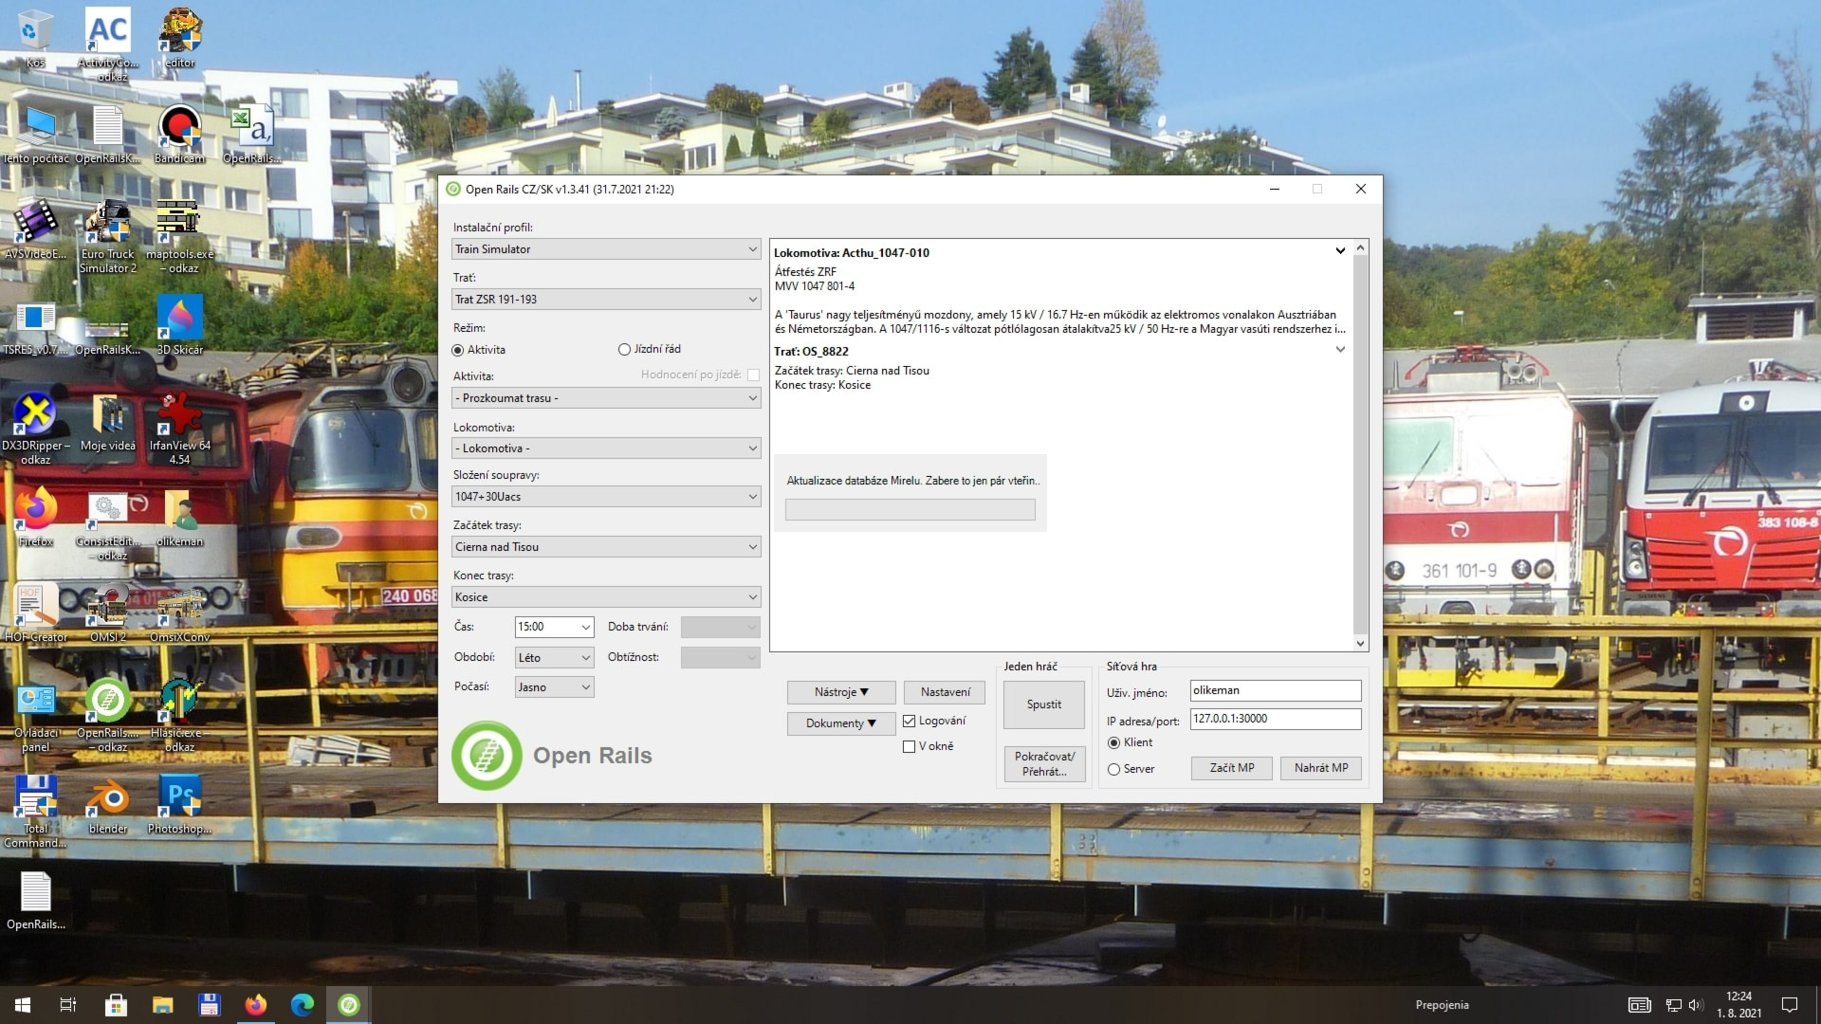This screenshot has width=1821, height=1024.
Task: Open the Trať route dropdown
Action: pos(606,299)
